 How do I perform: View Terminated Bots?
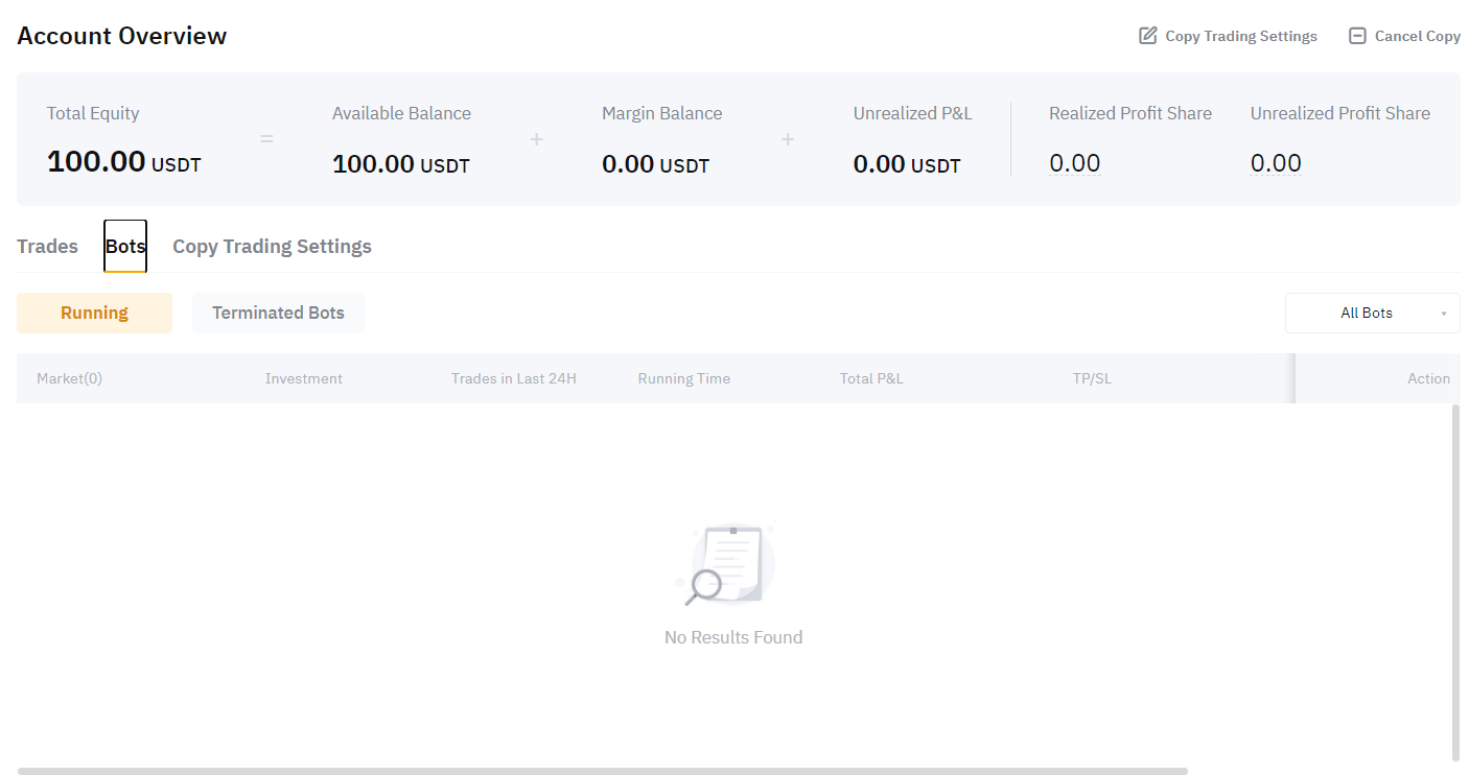[278, 313]
